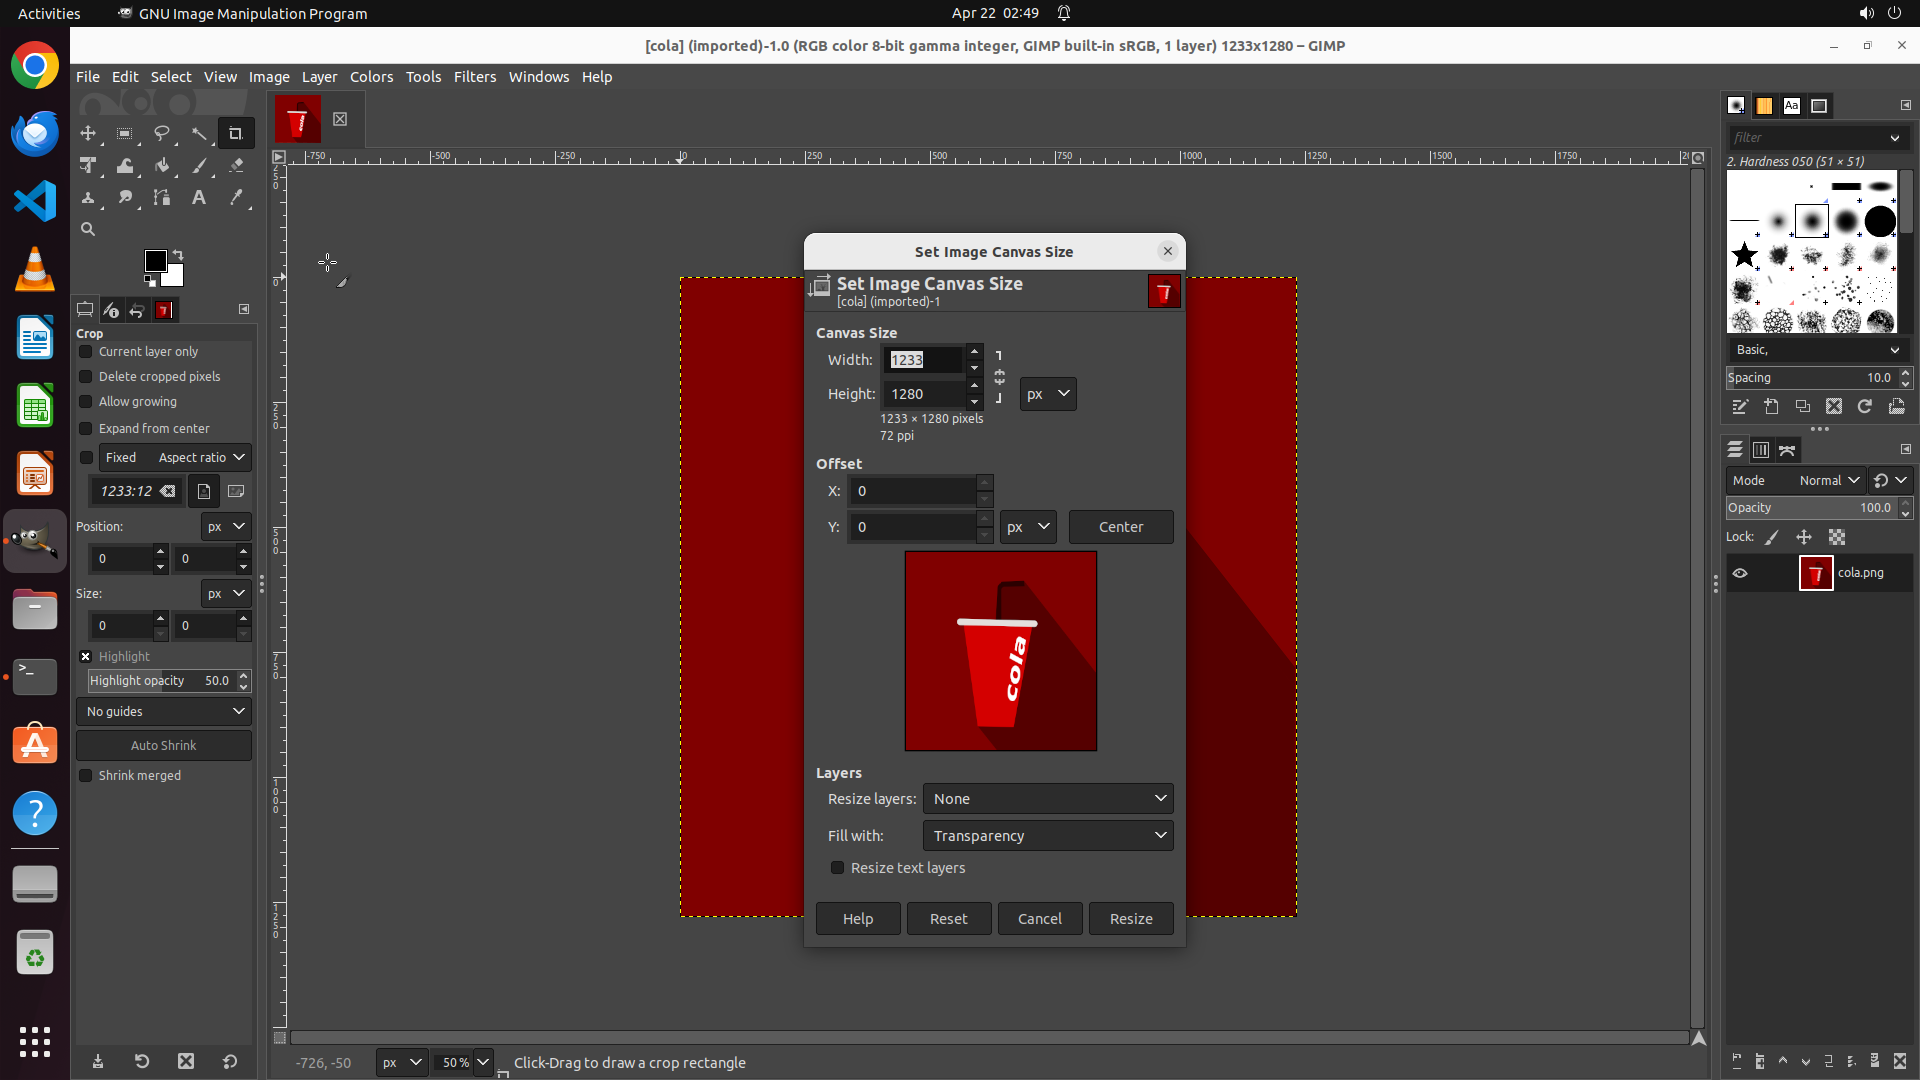Select the Zoom magnifier tool
The height and width of the screenshot is (1080, 1920).
pos(88,230)
